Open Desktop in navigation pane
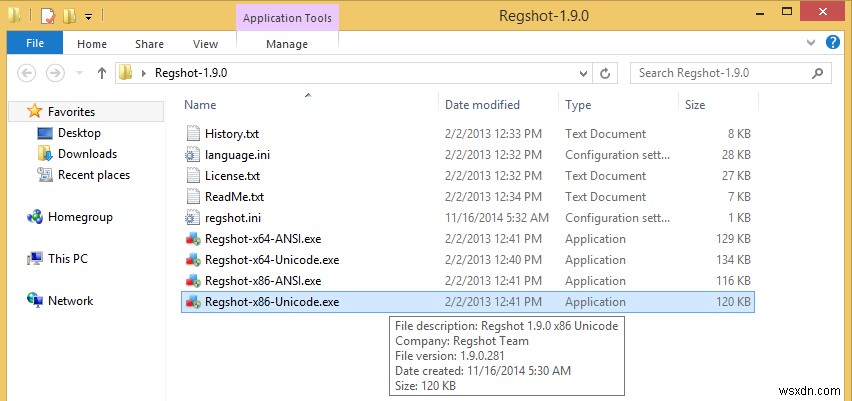The height and width of the screenshot is (401, 852). coord(79,133)
